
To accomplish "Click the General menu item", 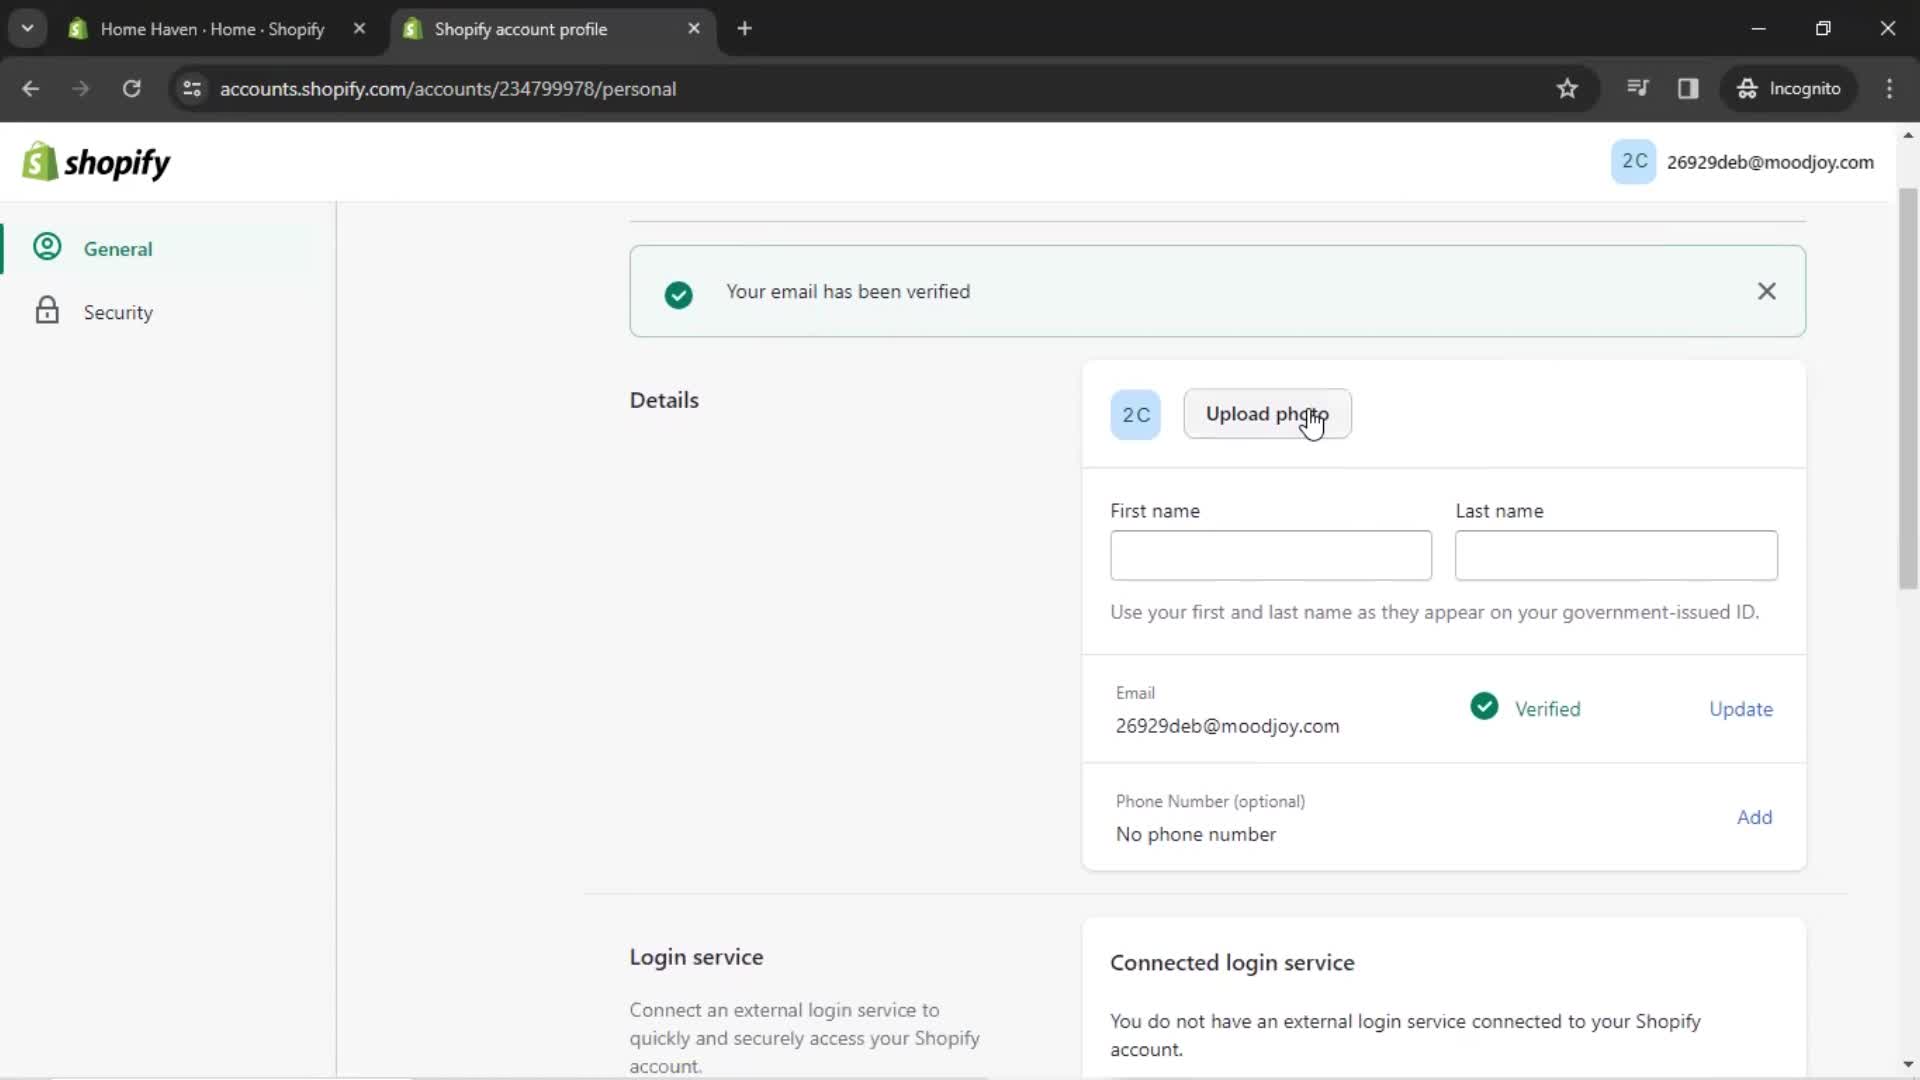I will pyautogui.click(x=117, y=248).
